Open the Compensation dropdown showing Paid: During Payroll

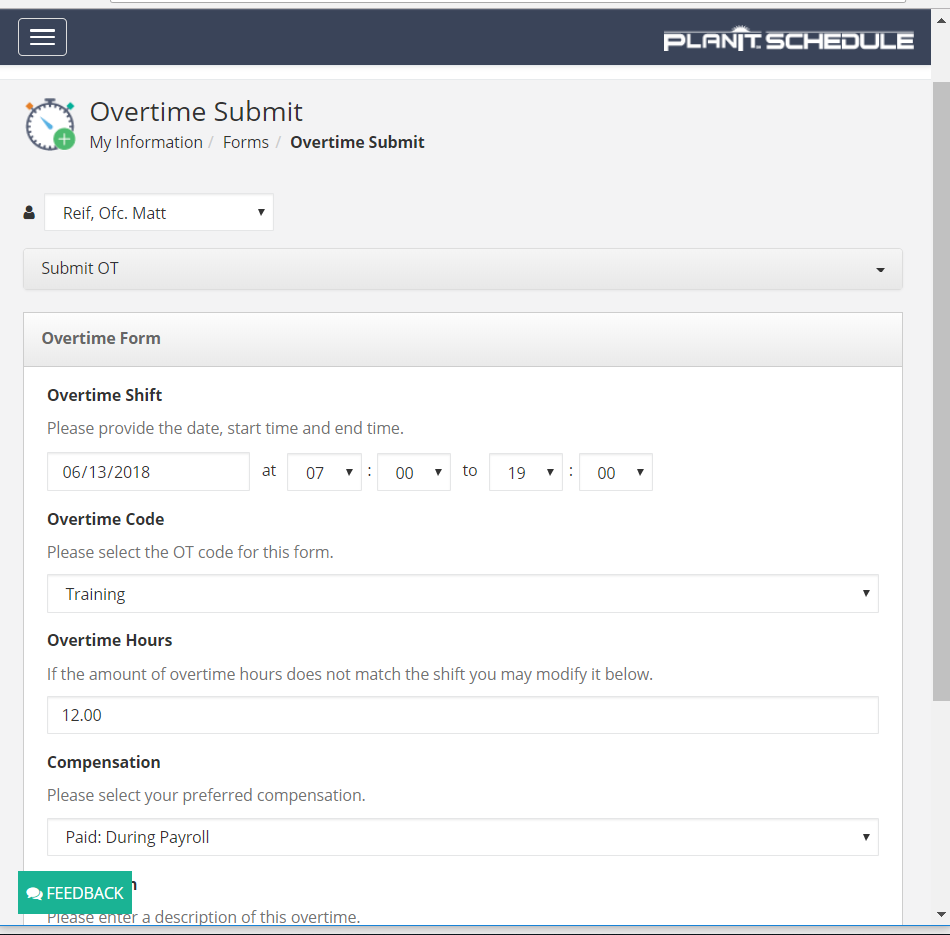pyautogui.click(x=463, y=837)
